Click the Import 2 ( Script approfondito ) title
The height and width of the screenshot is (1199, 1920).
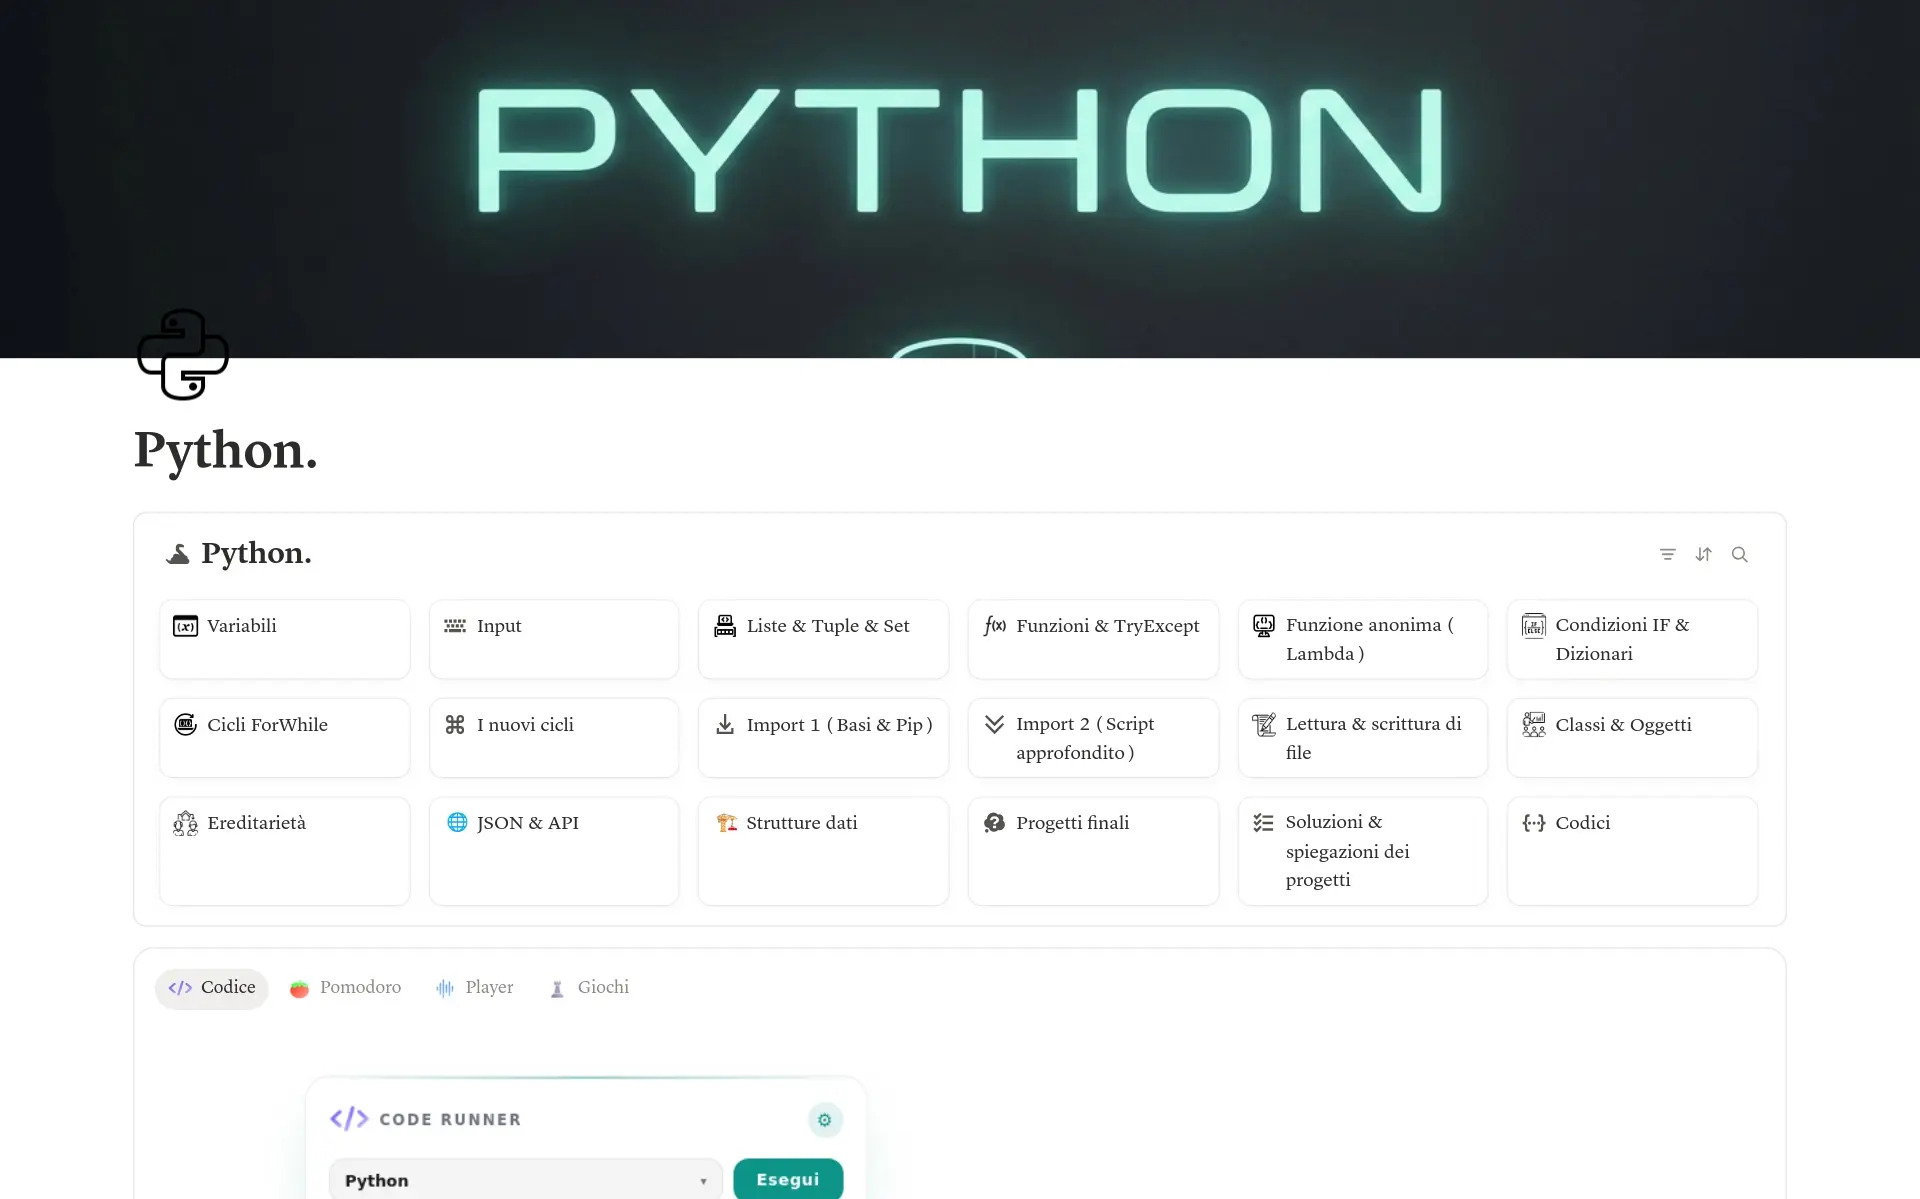(x=1085, y=738)
